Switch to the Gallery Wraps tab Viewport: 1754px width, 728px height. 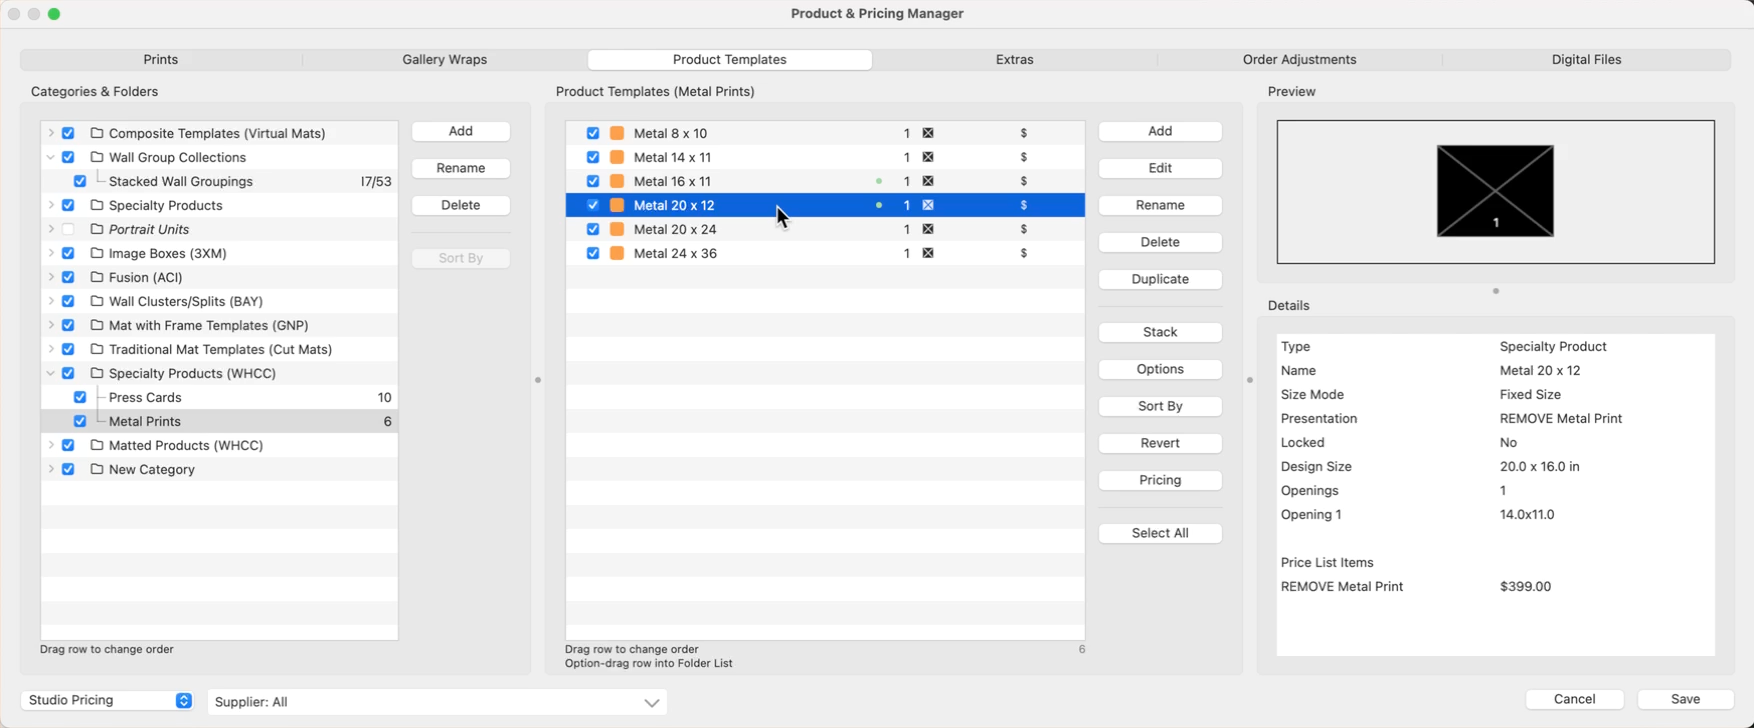[x=444, y=60]
